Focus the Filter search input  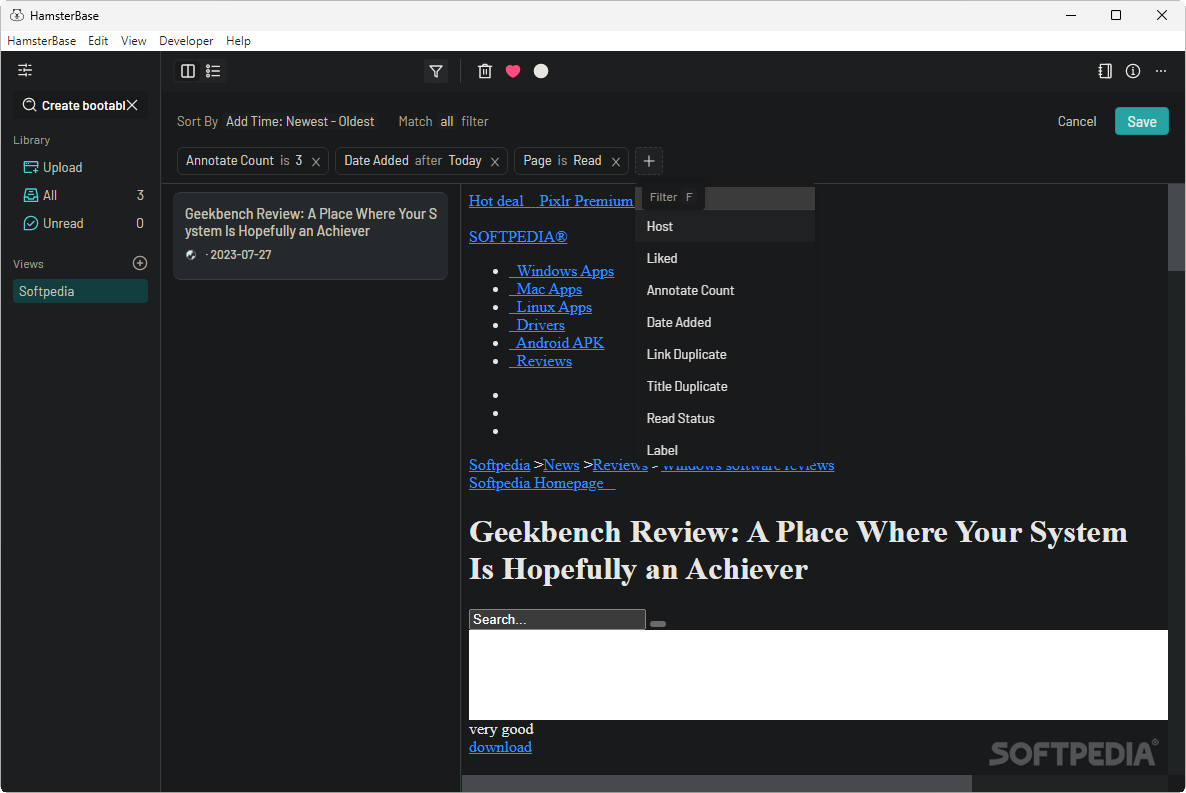click(725, 197)
